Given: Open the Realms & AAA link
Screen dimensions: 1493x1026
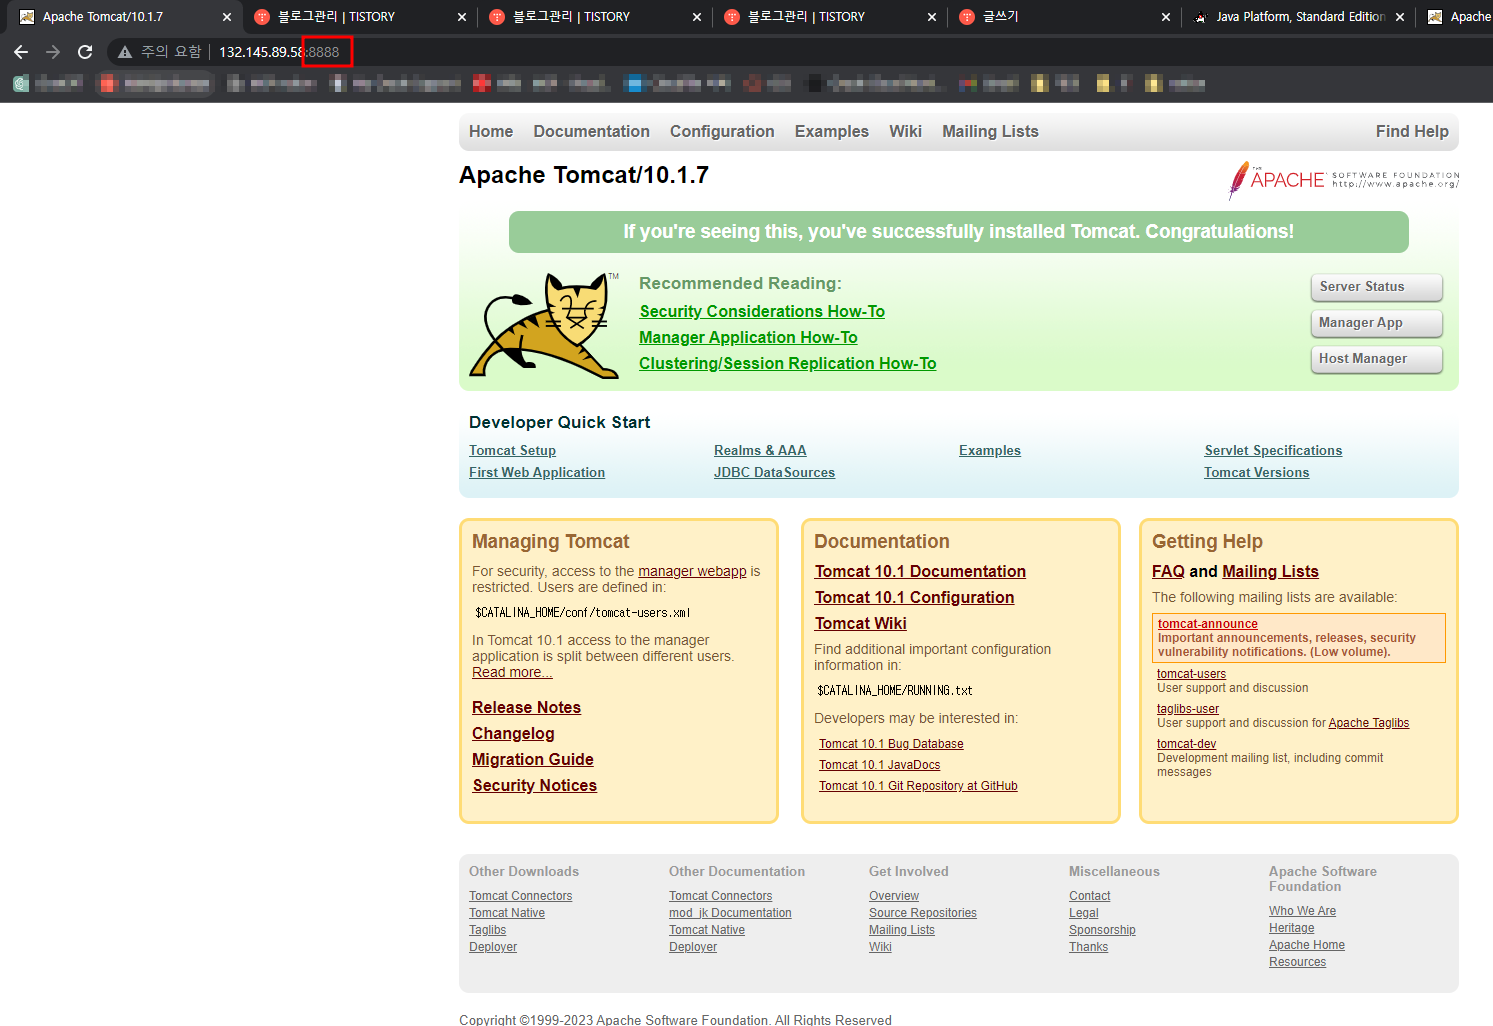Looking at the screenshot, I should point(760,451).
